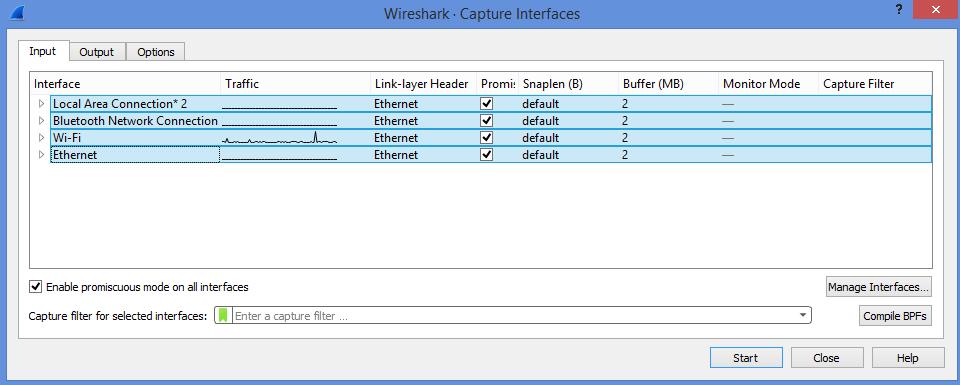960x385 pixels.
Task: Click Start to begin capture
Action: click(x=746, y=358)
